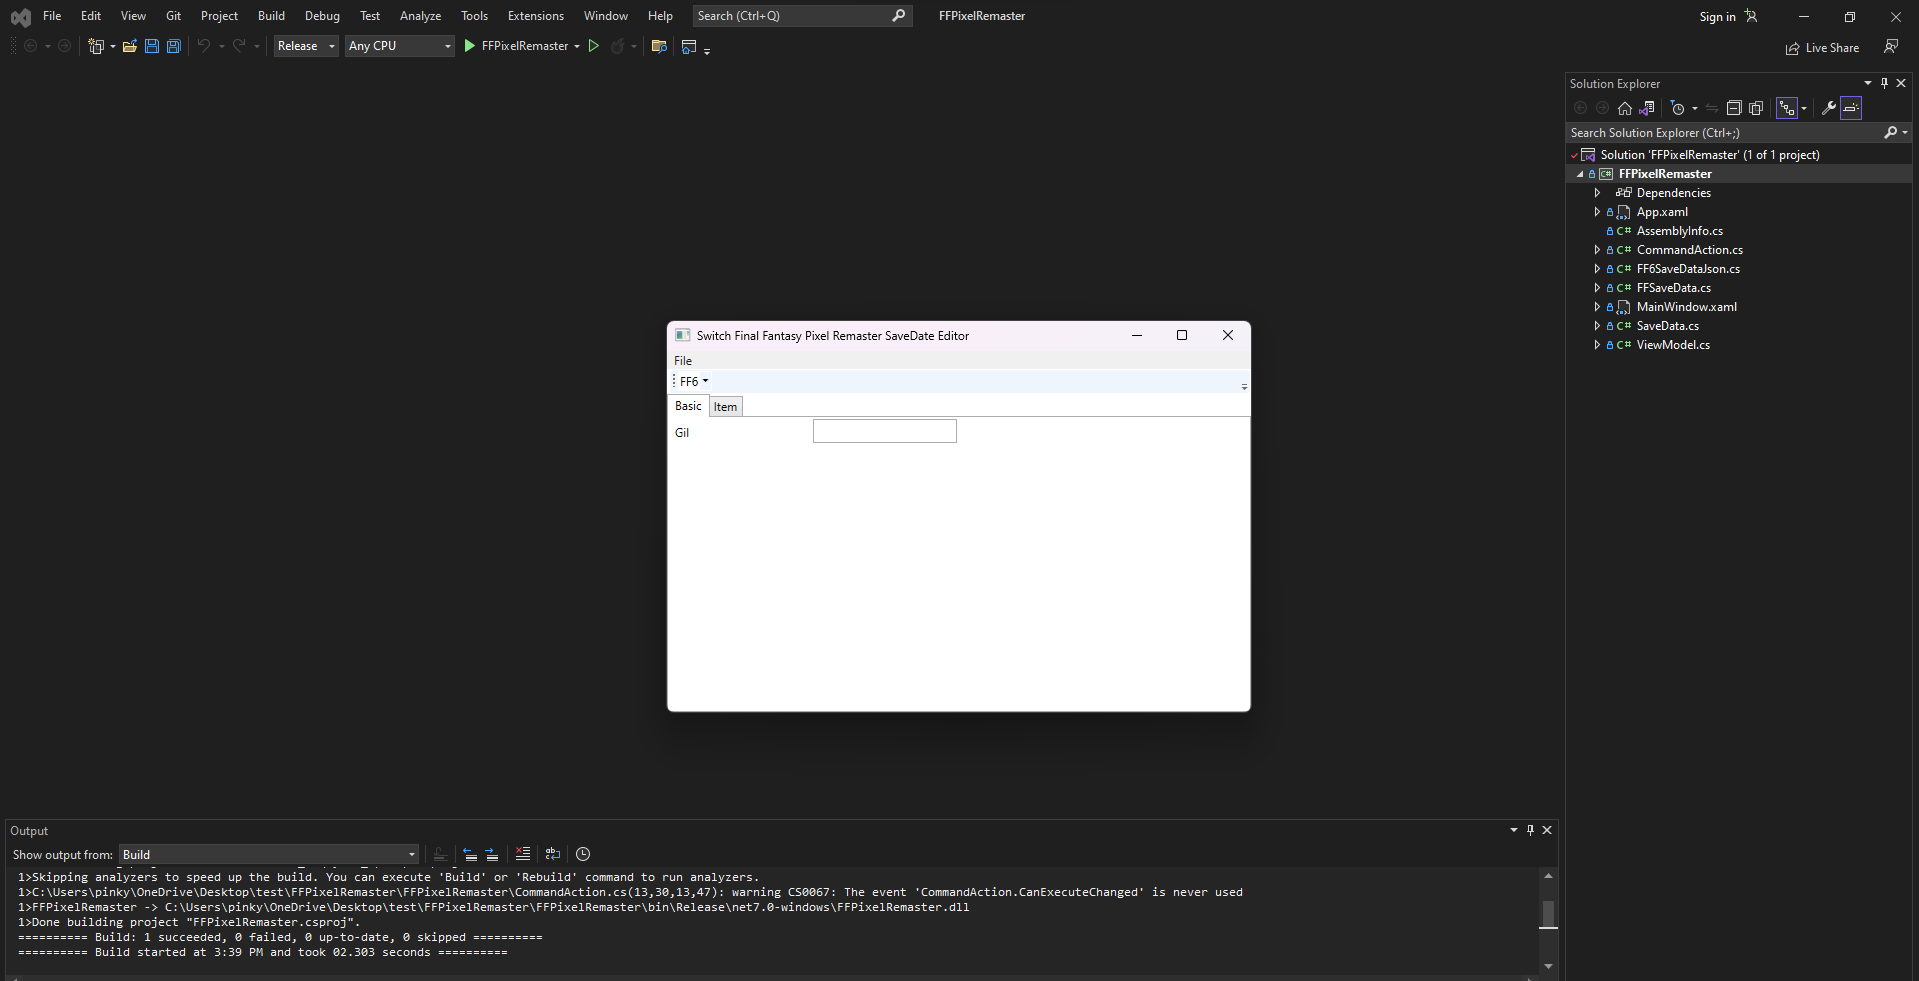Start without debugging via the hollow play icon
The width and height of the screenshot is (1919, 981).
coord(593,46)
